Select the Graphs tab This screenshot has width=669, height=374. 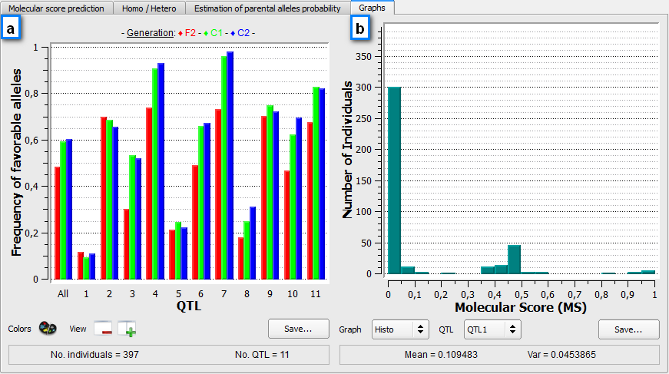click(372, 8)
